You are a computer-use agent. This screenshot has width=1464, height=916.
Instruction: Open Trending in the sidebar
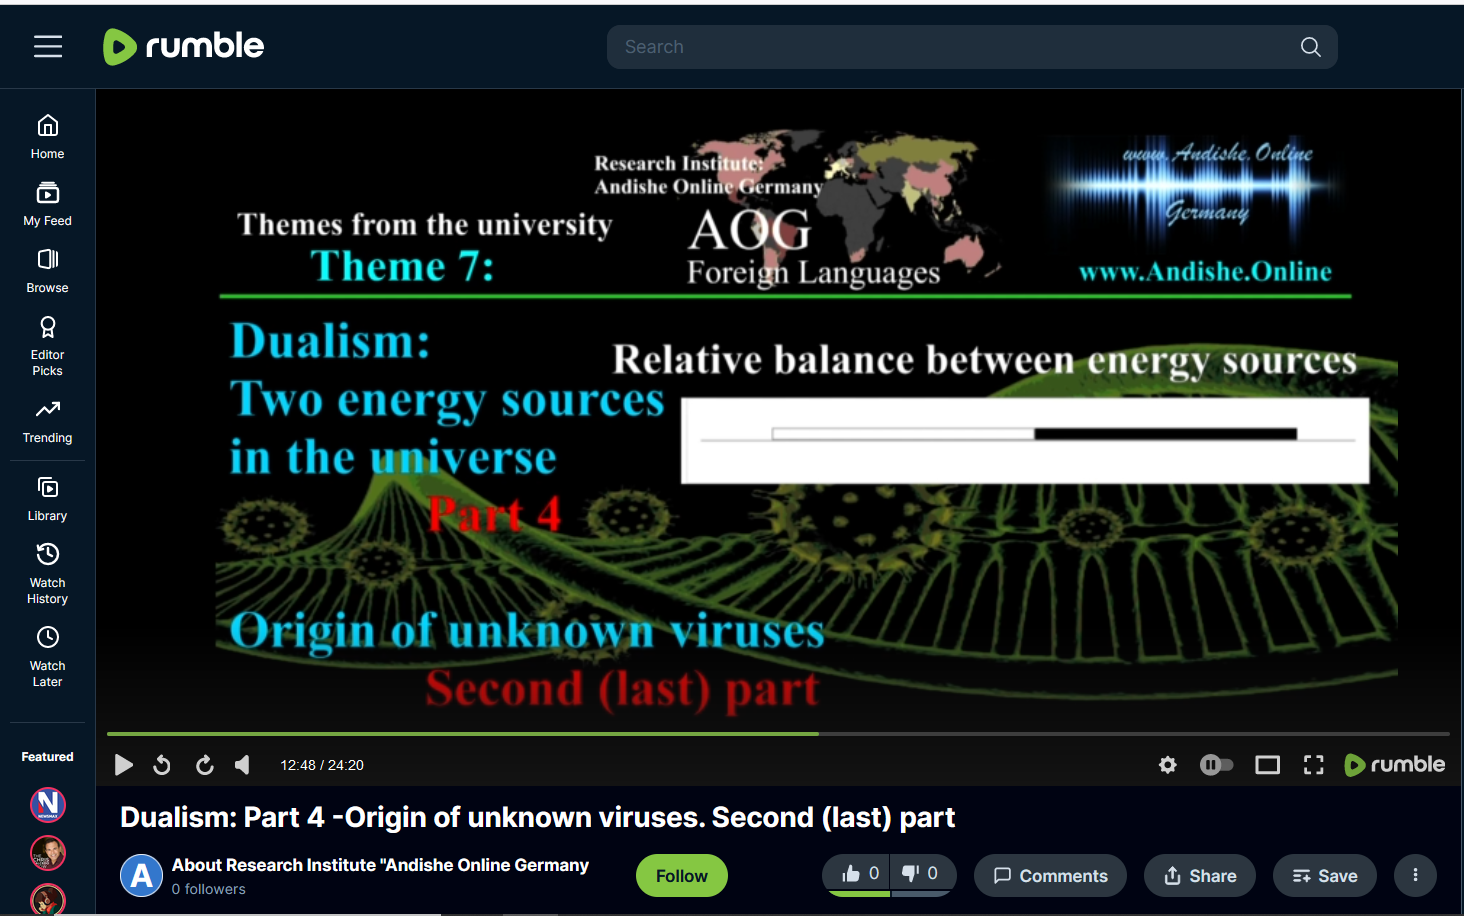47,421
